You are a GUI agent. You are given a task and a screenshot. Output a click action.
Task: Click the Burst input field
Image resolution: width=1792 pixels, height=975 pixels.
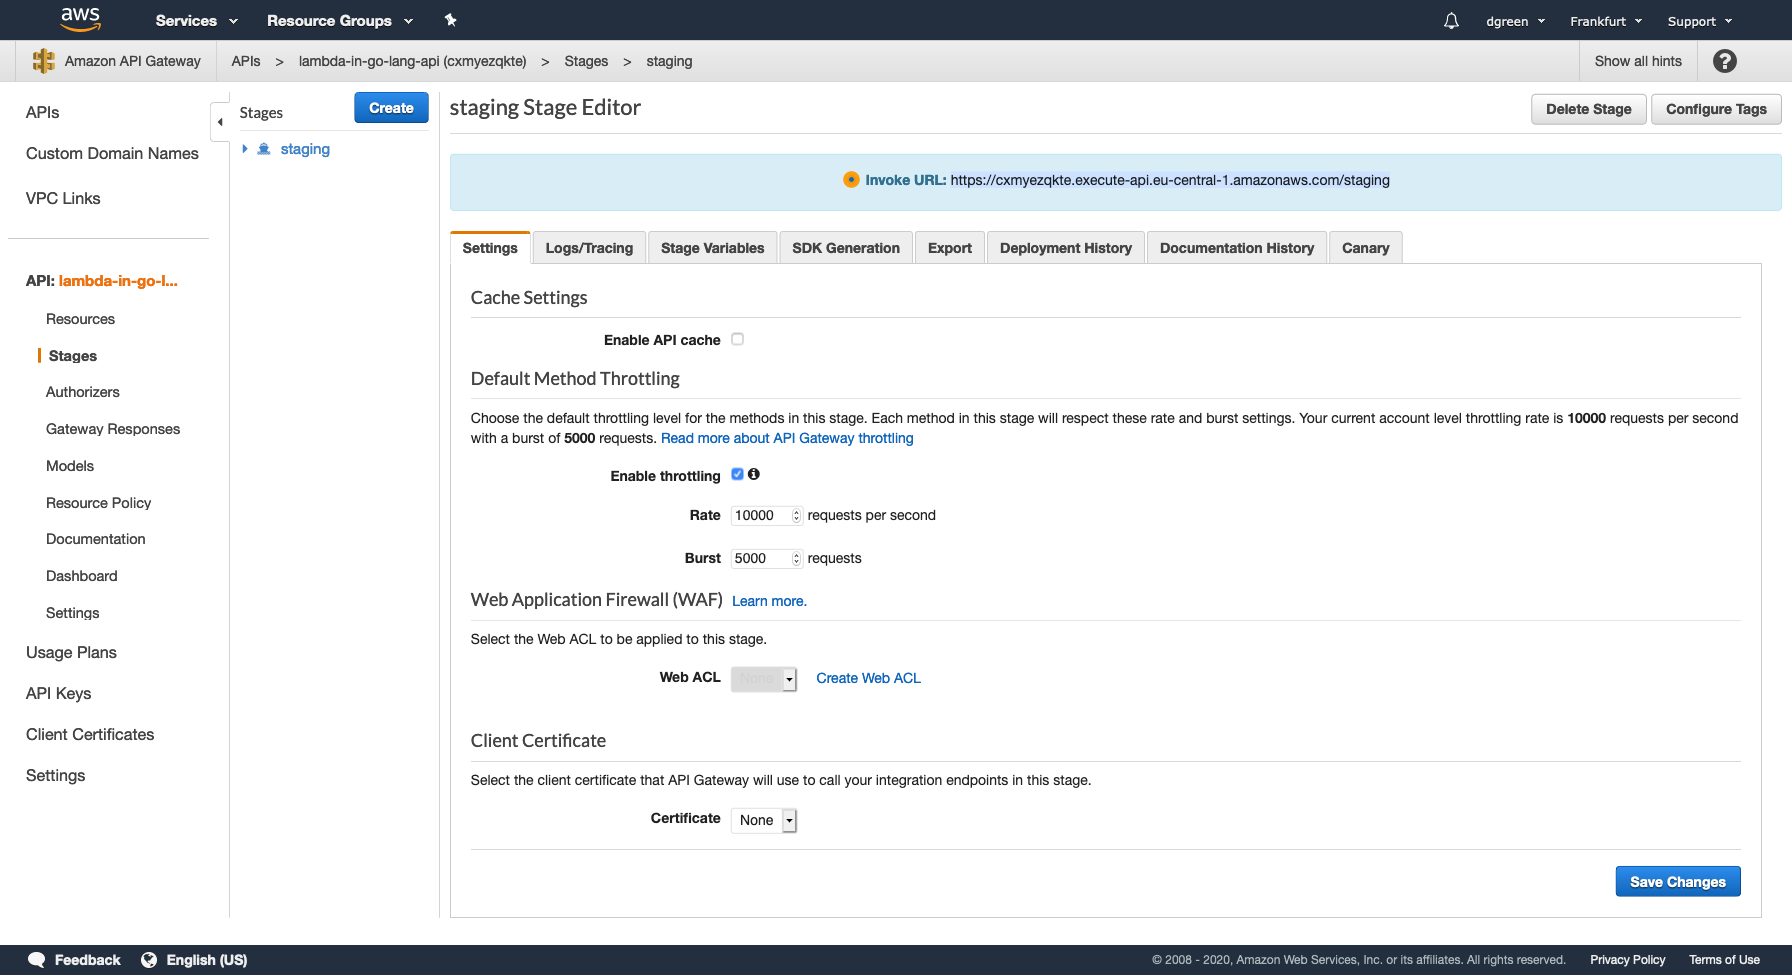[x=766, y=559]
